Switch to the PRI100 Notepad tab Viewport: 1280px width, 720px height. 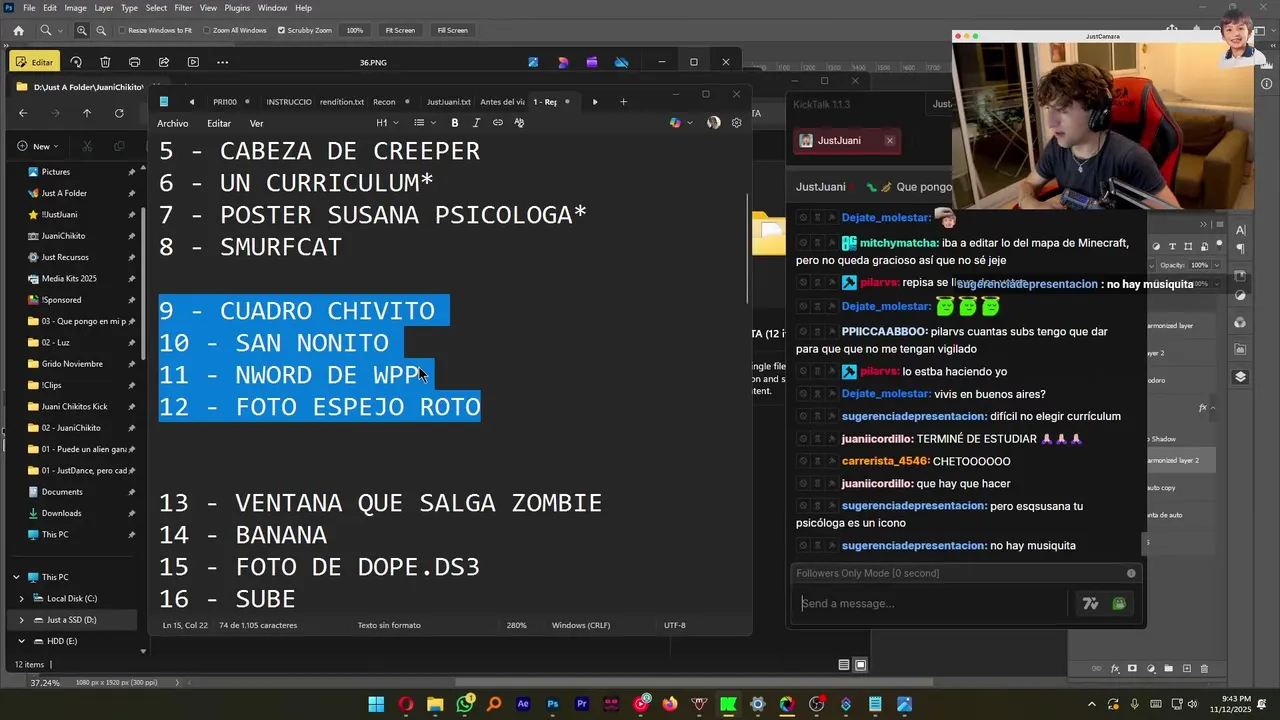point(225,102)
